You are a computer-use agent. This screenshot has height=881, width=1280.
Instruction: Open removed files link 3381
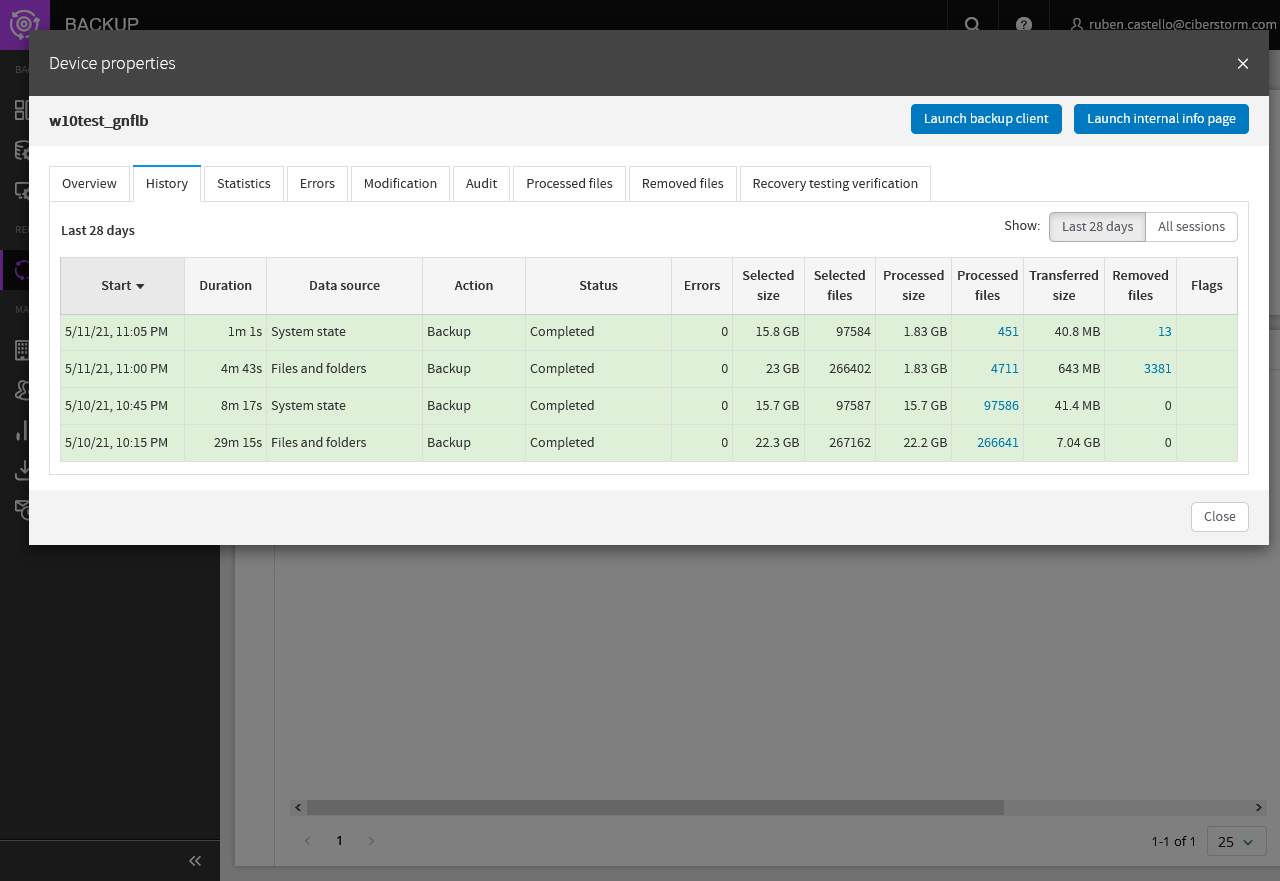pyautogui.click(x=1157, y=369)
